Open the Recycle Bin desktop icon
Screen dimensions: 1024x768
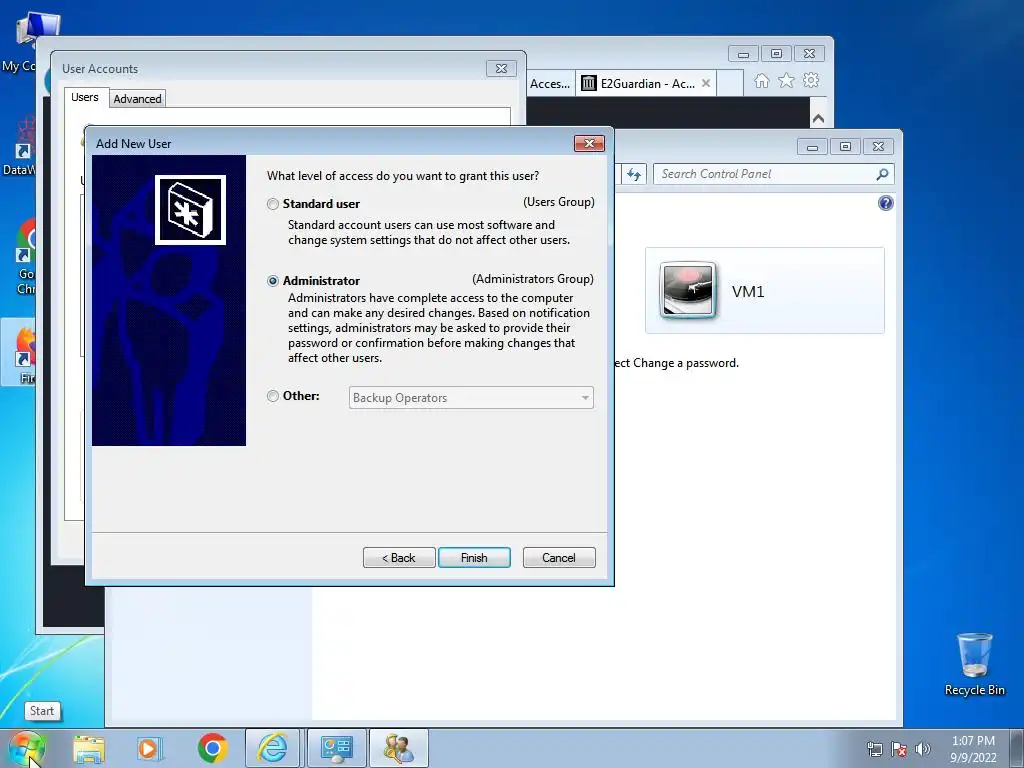[x=974, y=664]
